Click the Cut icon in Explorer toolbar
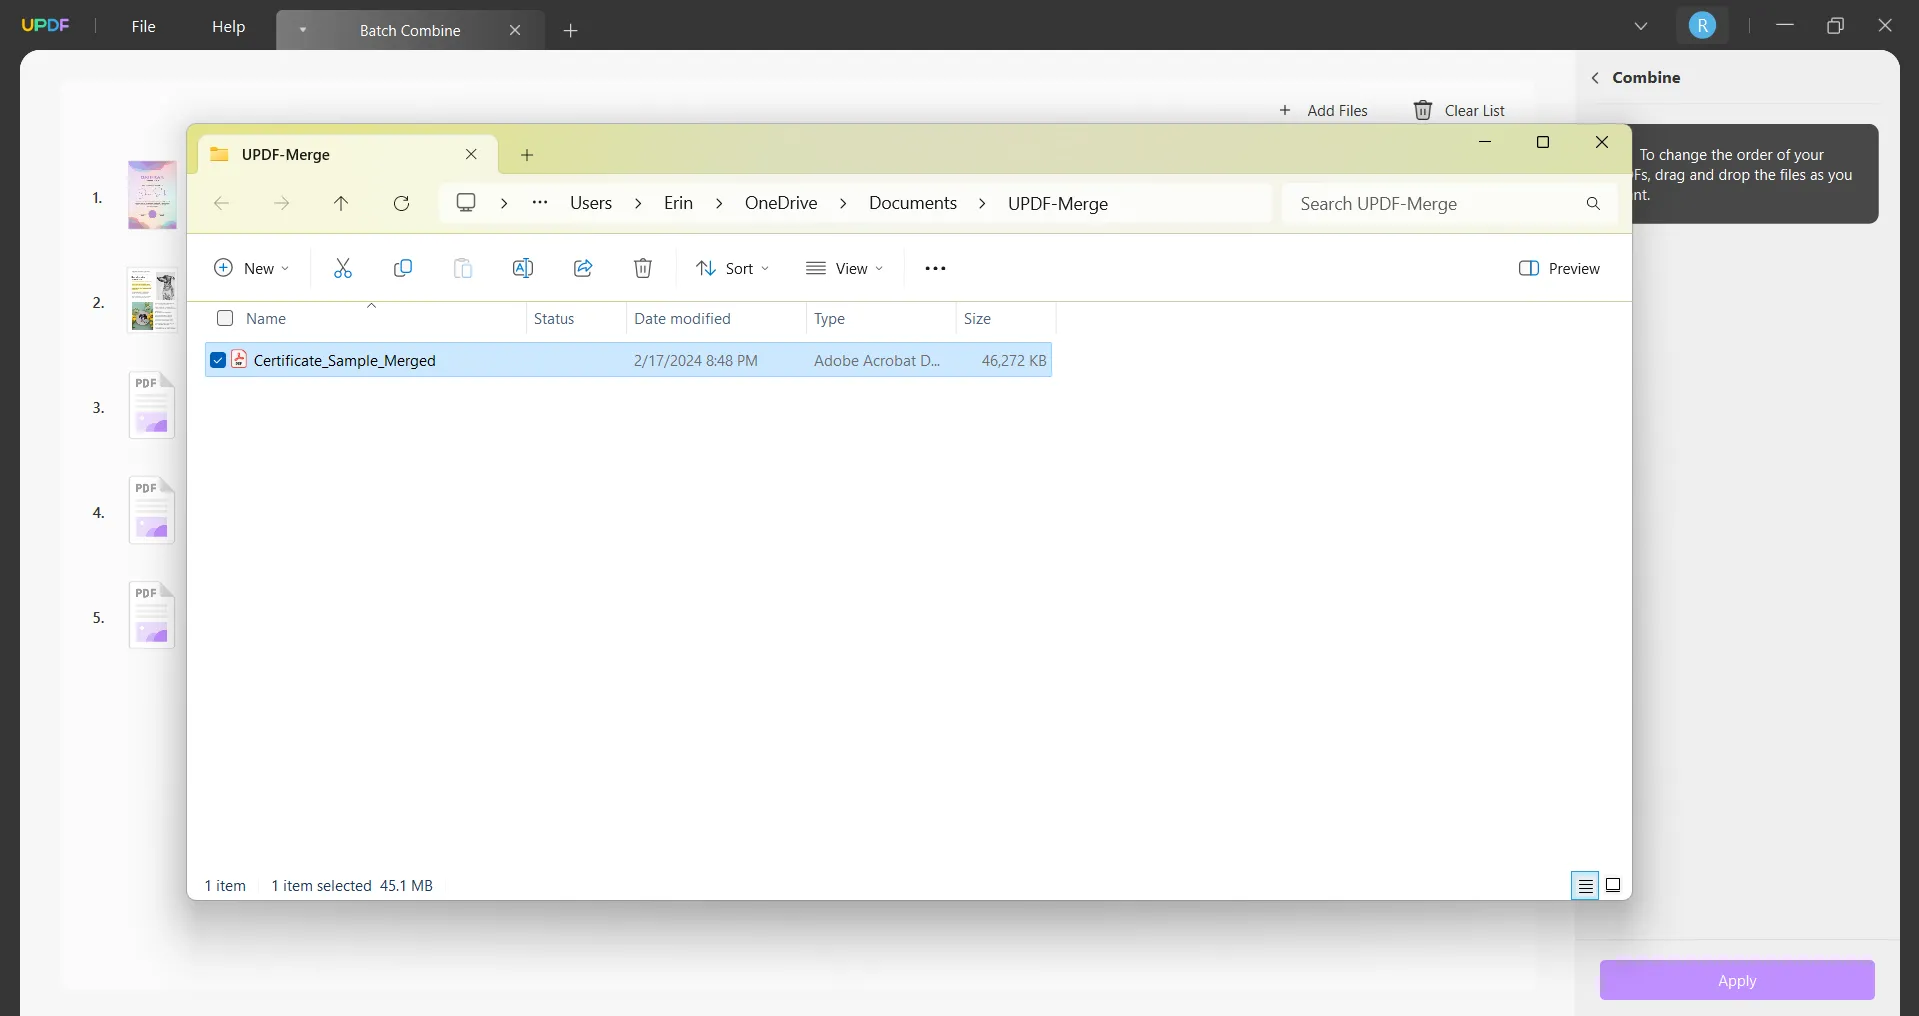 [343, 268]
